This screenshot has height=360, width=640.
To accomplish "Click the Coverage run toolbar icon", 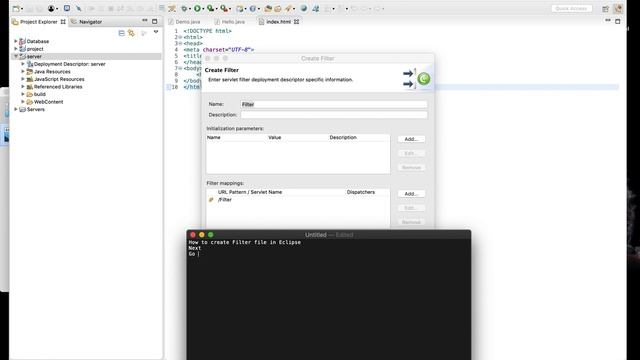I will pos(210,9).
